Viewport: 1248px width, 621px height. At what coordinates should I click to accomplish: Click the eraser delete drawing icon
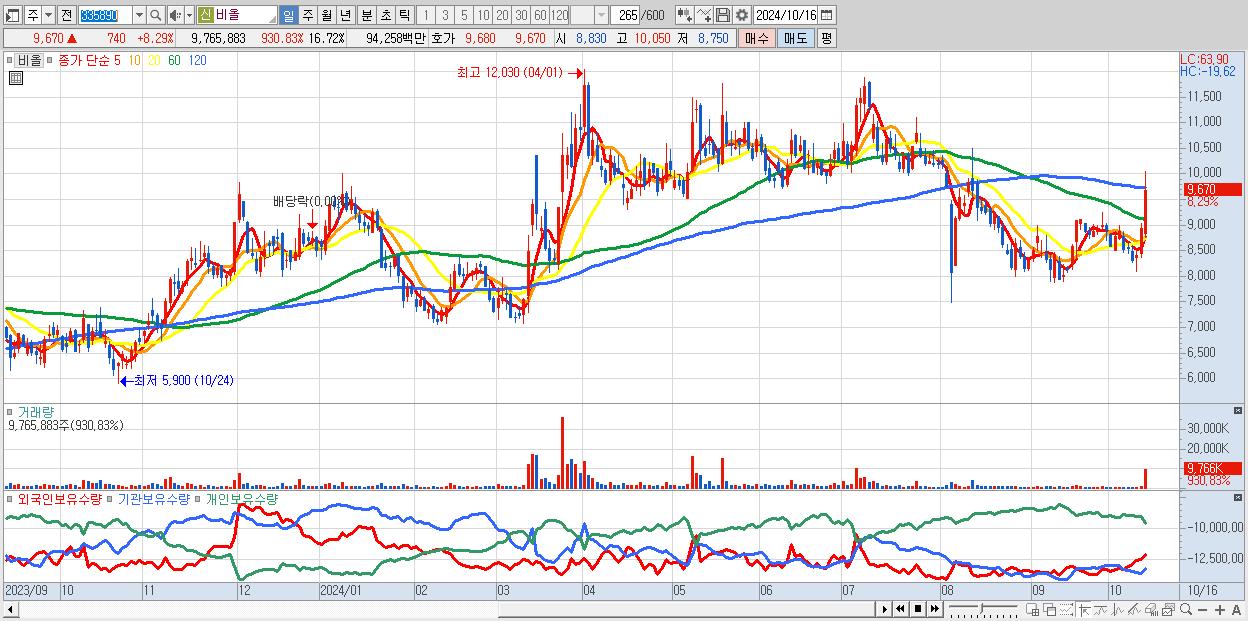(1151, 610)
